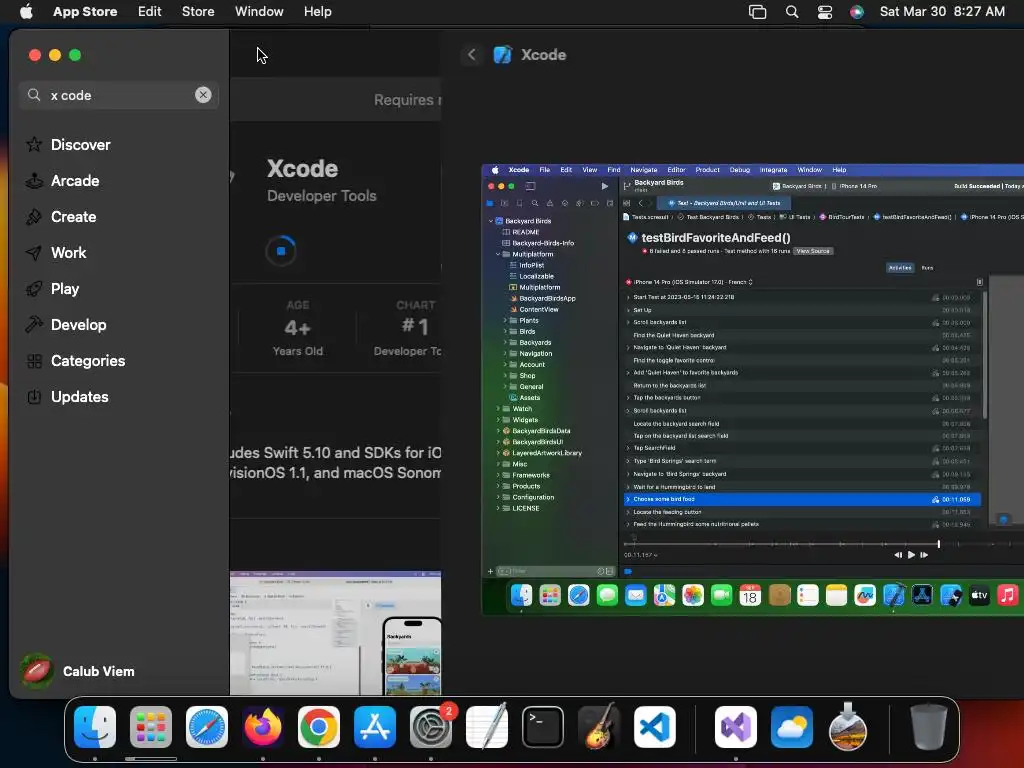Open Control Center in menu bar
The image size is (1024, 768).
click(x=825, y=12)
